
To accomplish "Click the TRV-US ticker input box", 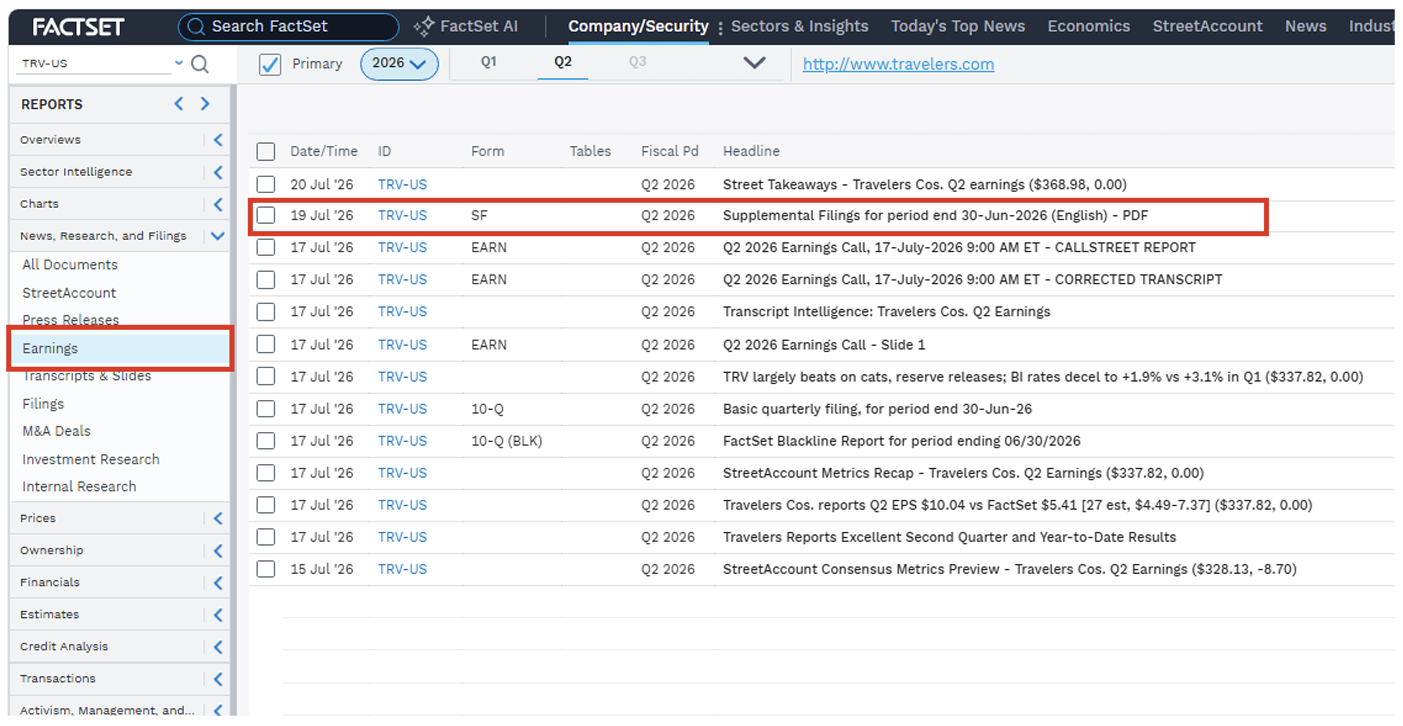I will (x=95, y=63).
